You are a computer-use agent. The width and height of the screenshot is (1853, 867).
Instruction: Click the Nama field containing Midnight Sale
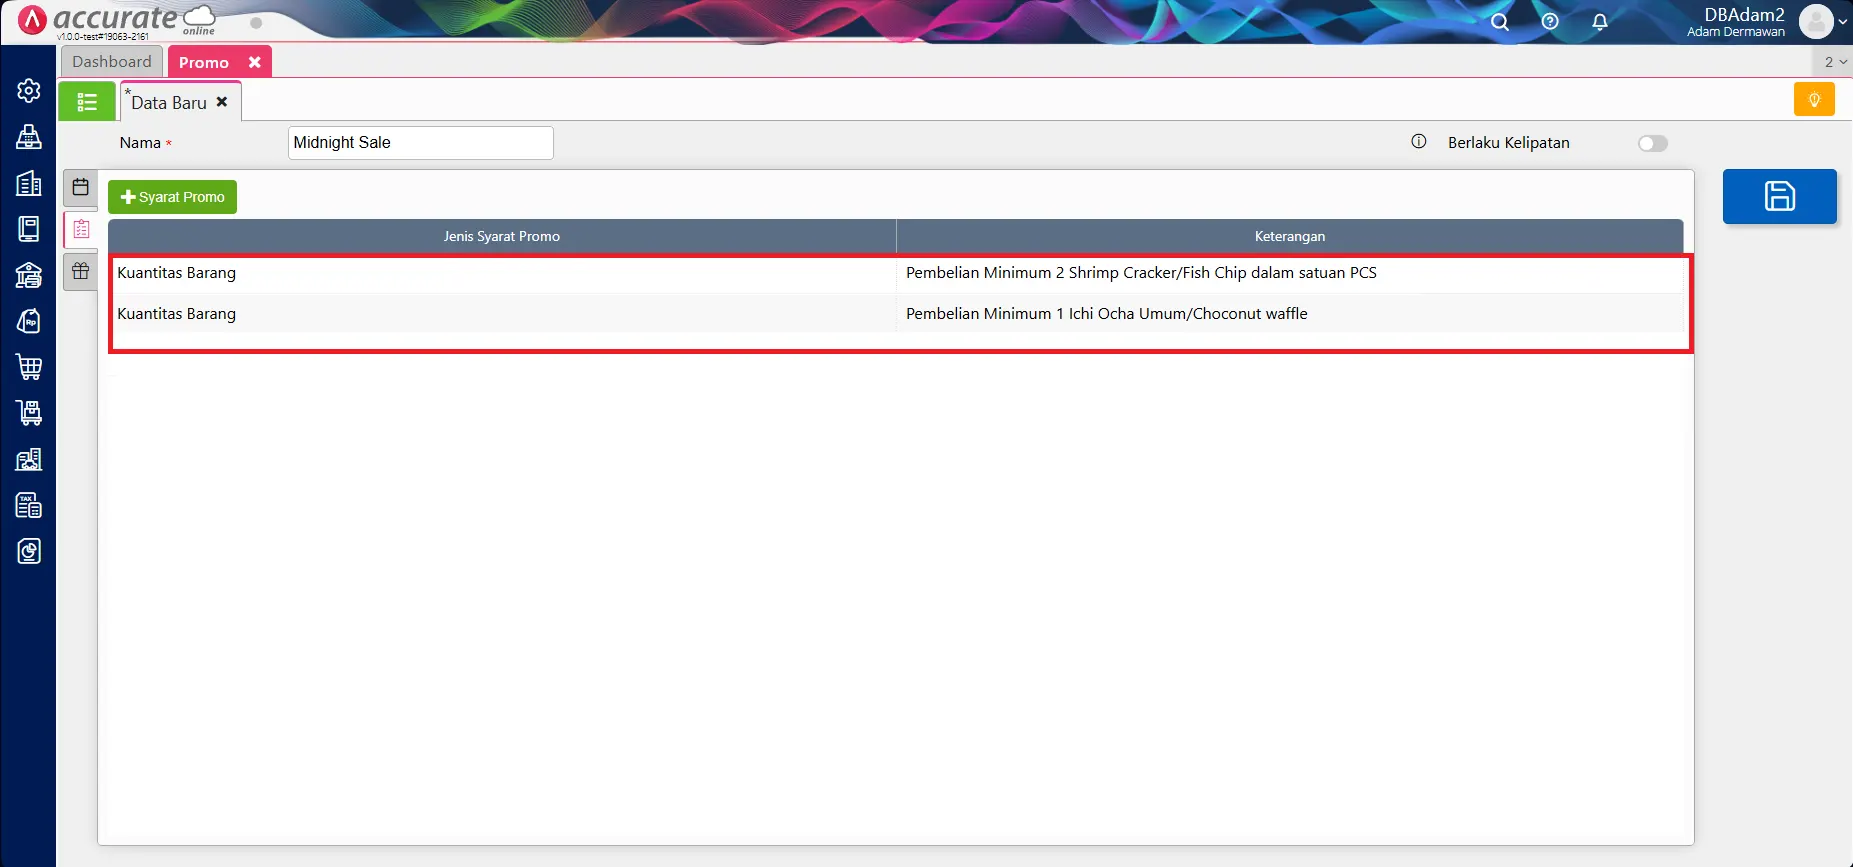click(x=420, y=143)
